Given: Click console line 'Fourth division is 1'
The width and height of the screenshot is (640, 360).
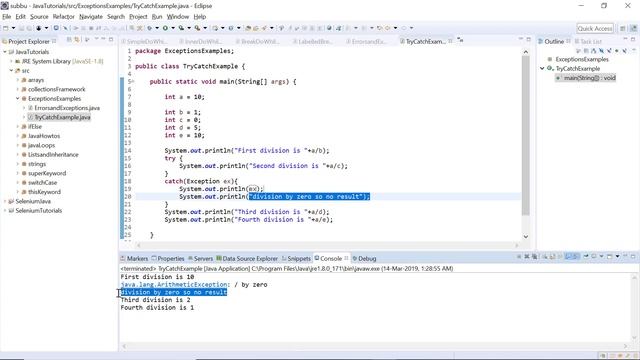Looking at the screenshot, I should click(157, 308).
